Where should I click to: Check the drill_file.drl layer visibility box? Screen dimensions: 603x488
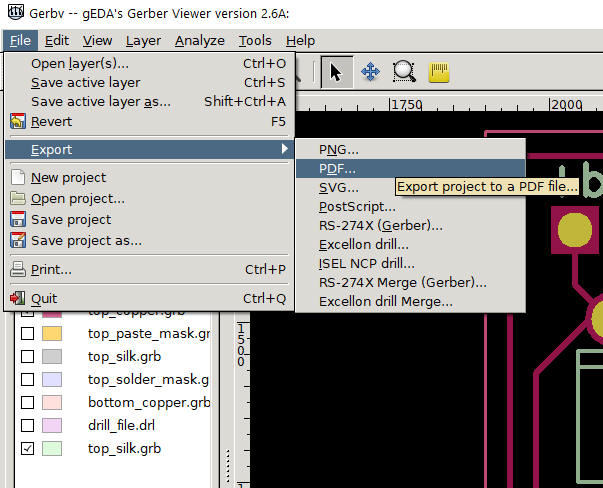[x=28, y=426]
